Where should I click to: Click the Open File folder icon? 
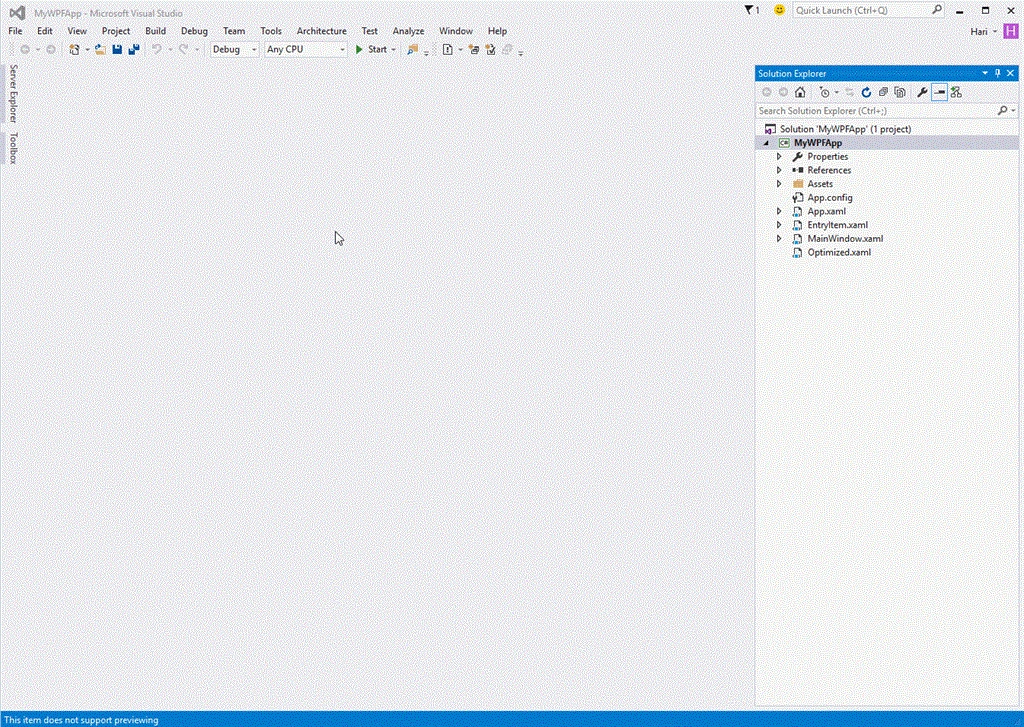pos(100,49)
